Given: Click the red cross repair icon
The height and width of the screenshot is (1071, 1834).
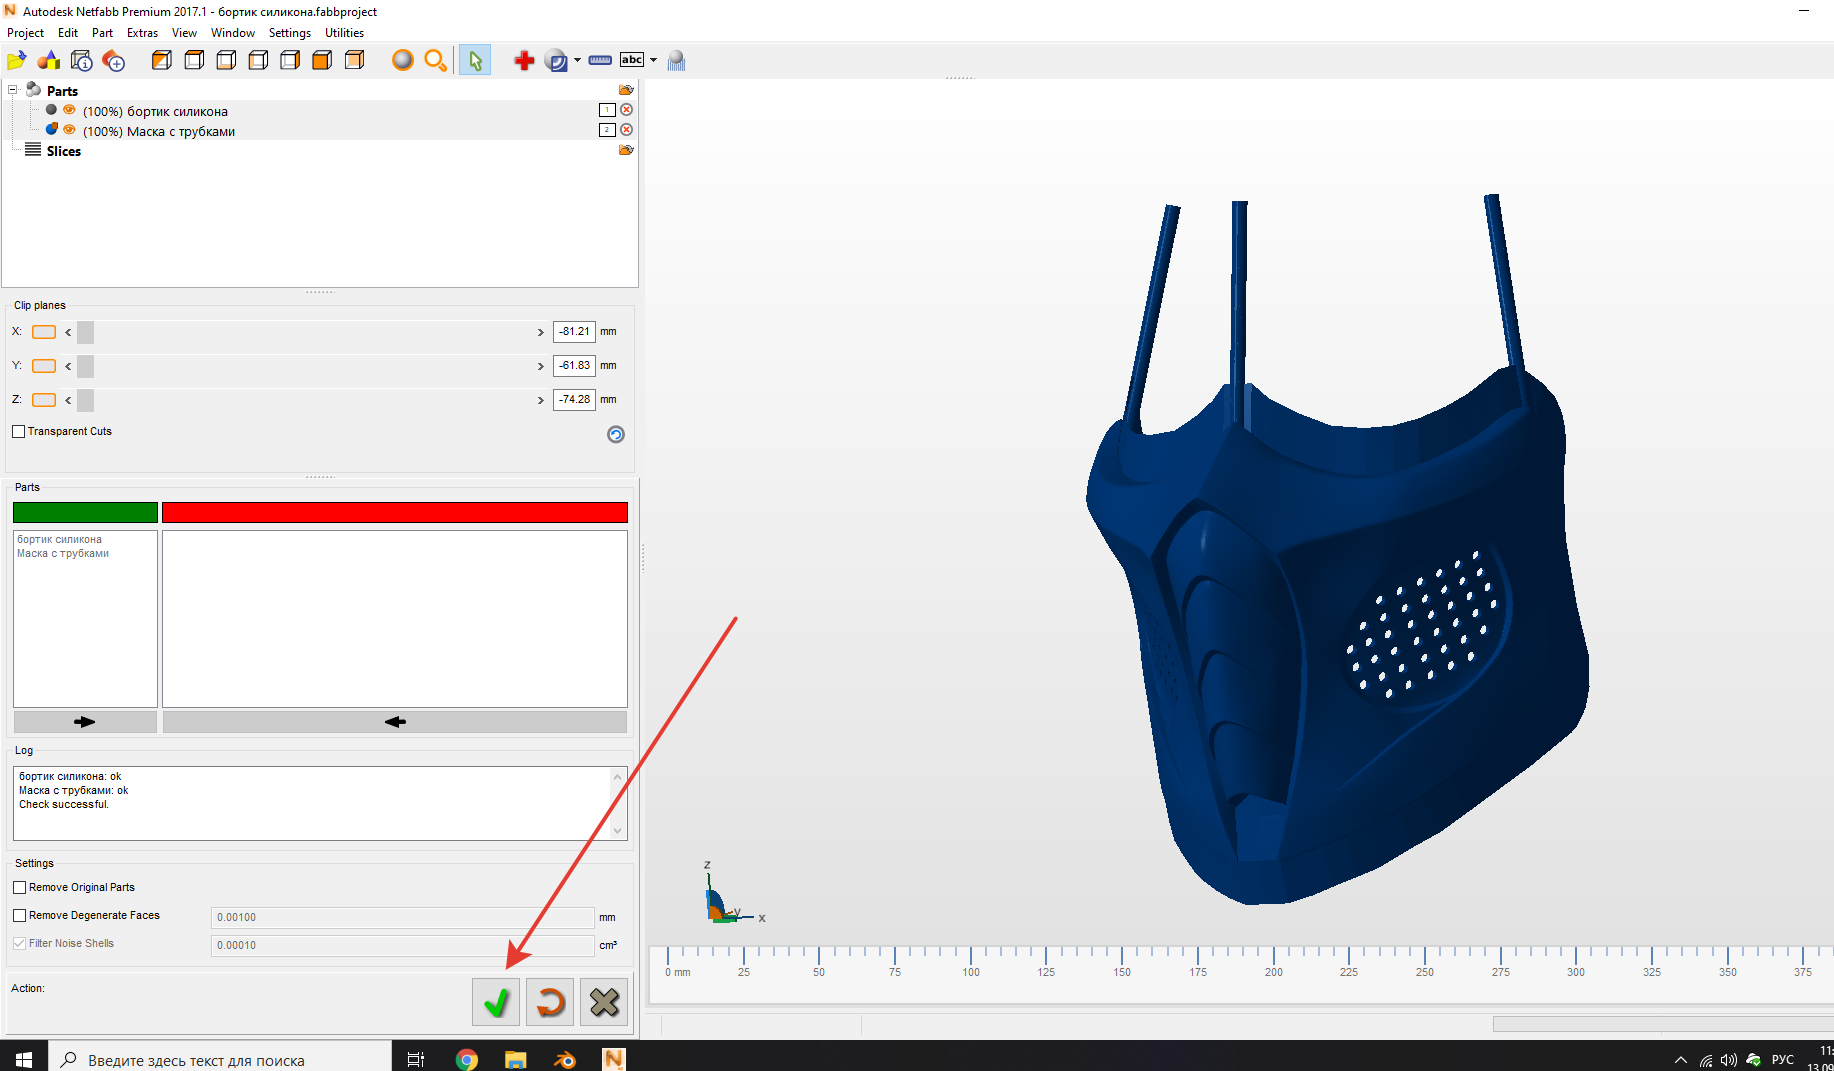Looking at the screenshot, I should pyautogui.click(x=524, y=61).
